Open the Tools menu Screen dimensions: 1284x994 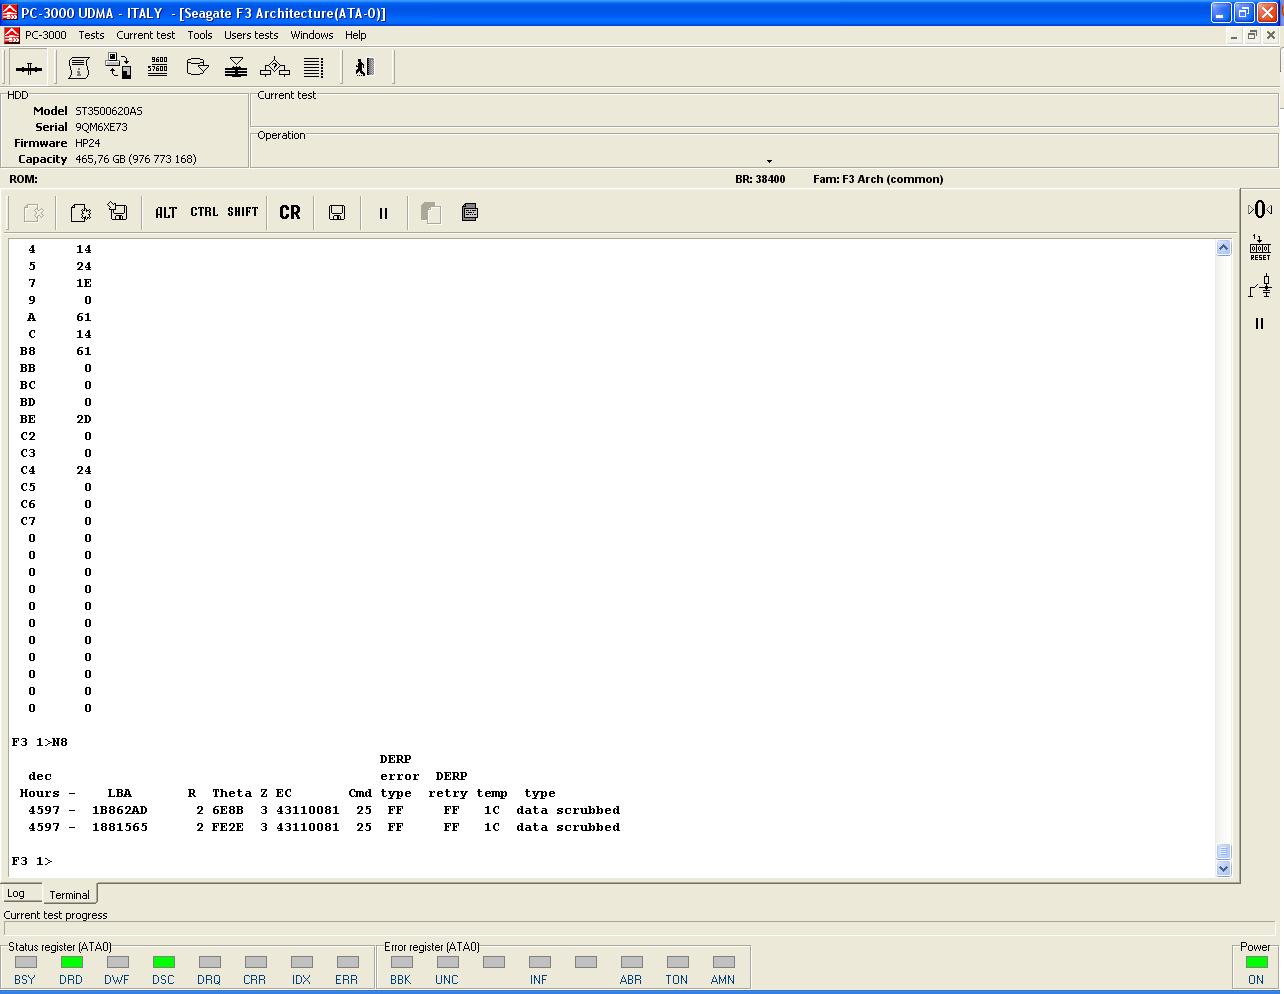[x=200, y=35]
